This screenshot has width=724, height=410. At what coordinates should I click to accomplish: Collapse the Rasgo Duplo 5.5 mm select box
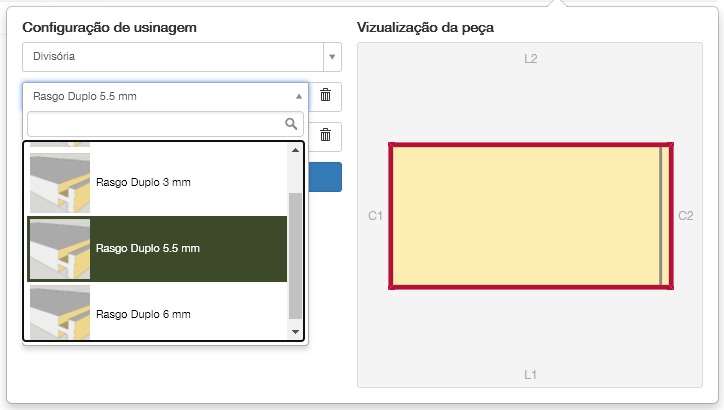tap(298, 97)
